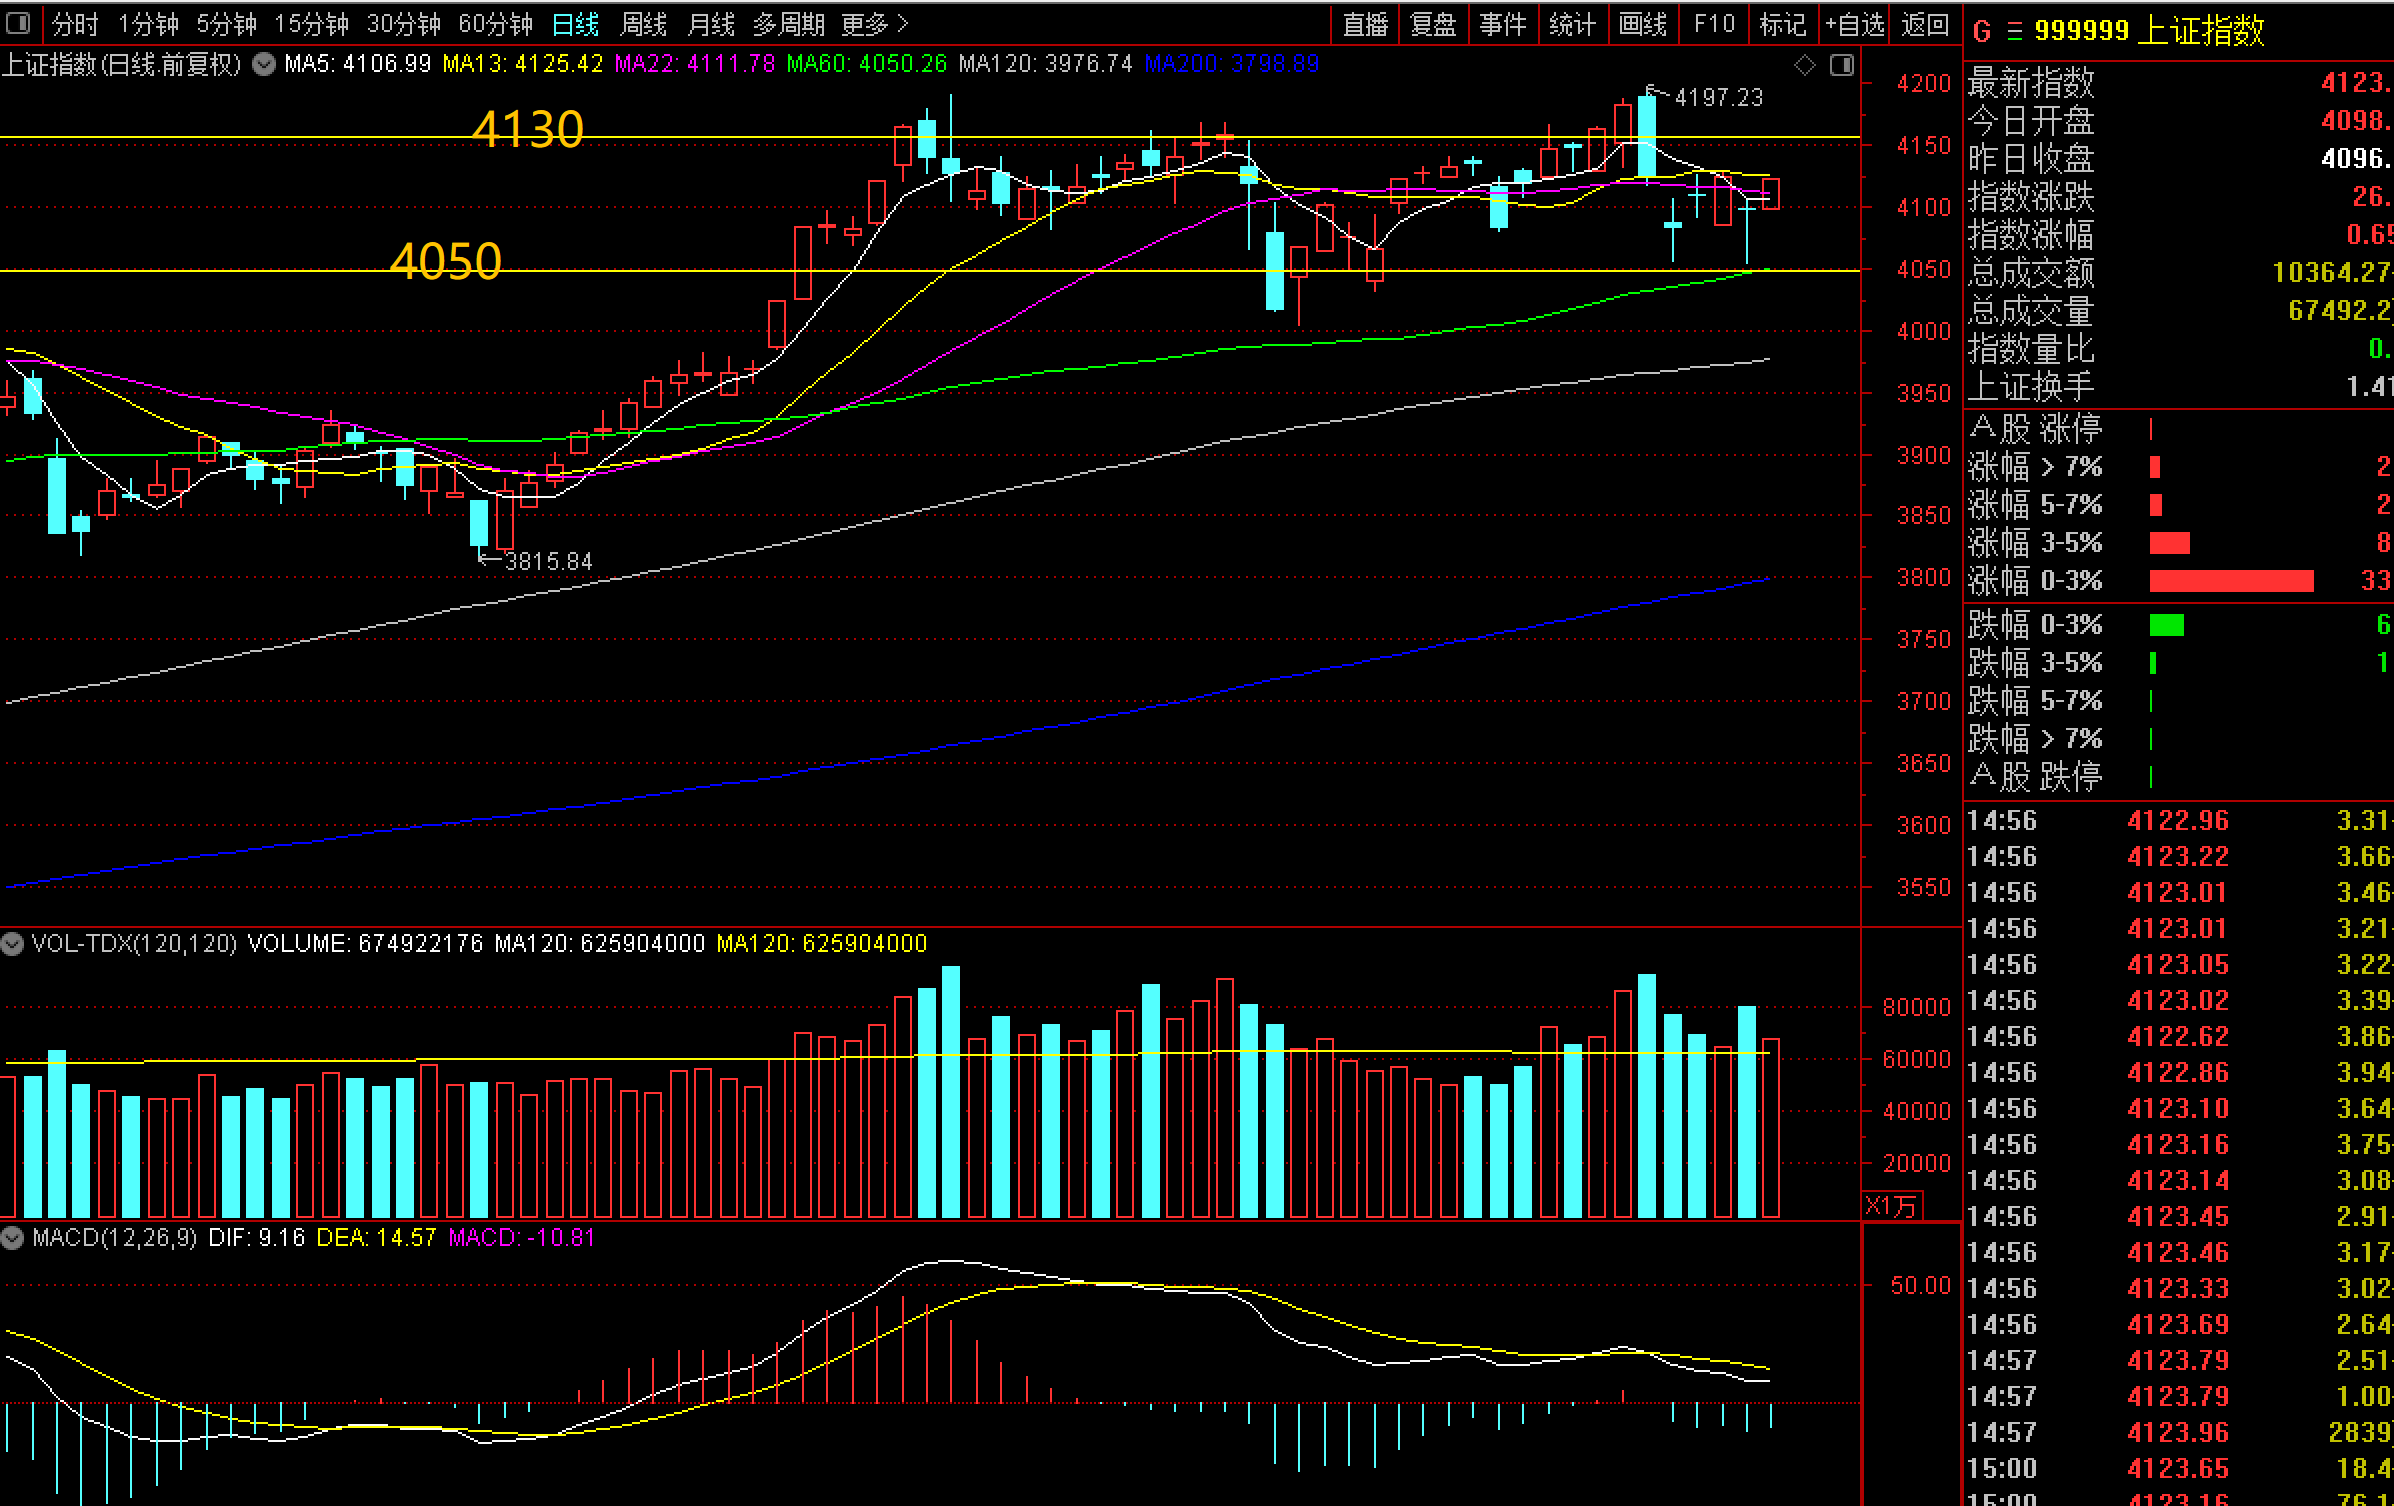Open 直播 live broadcast
The height and width of the screenshot is (1506, 2394).
click(1365, 23)
